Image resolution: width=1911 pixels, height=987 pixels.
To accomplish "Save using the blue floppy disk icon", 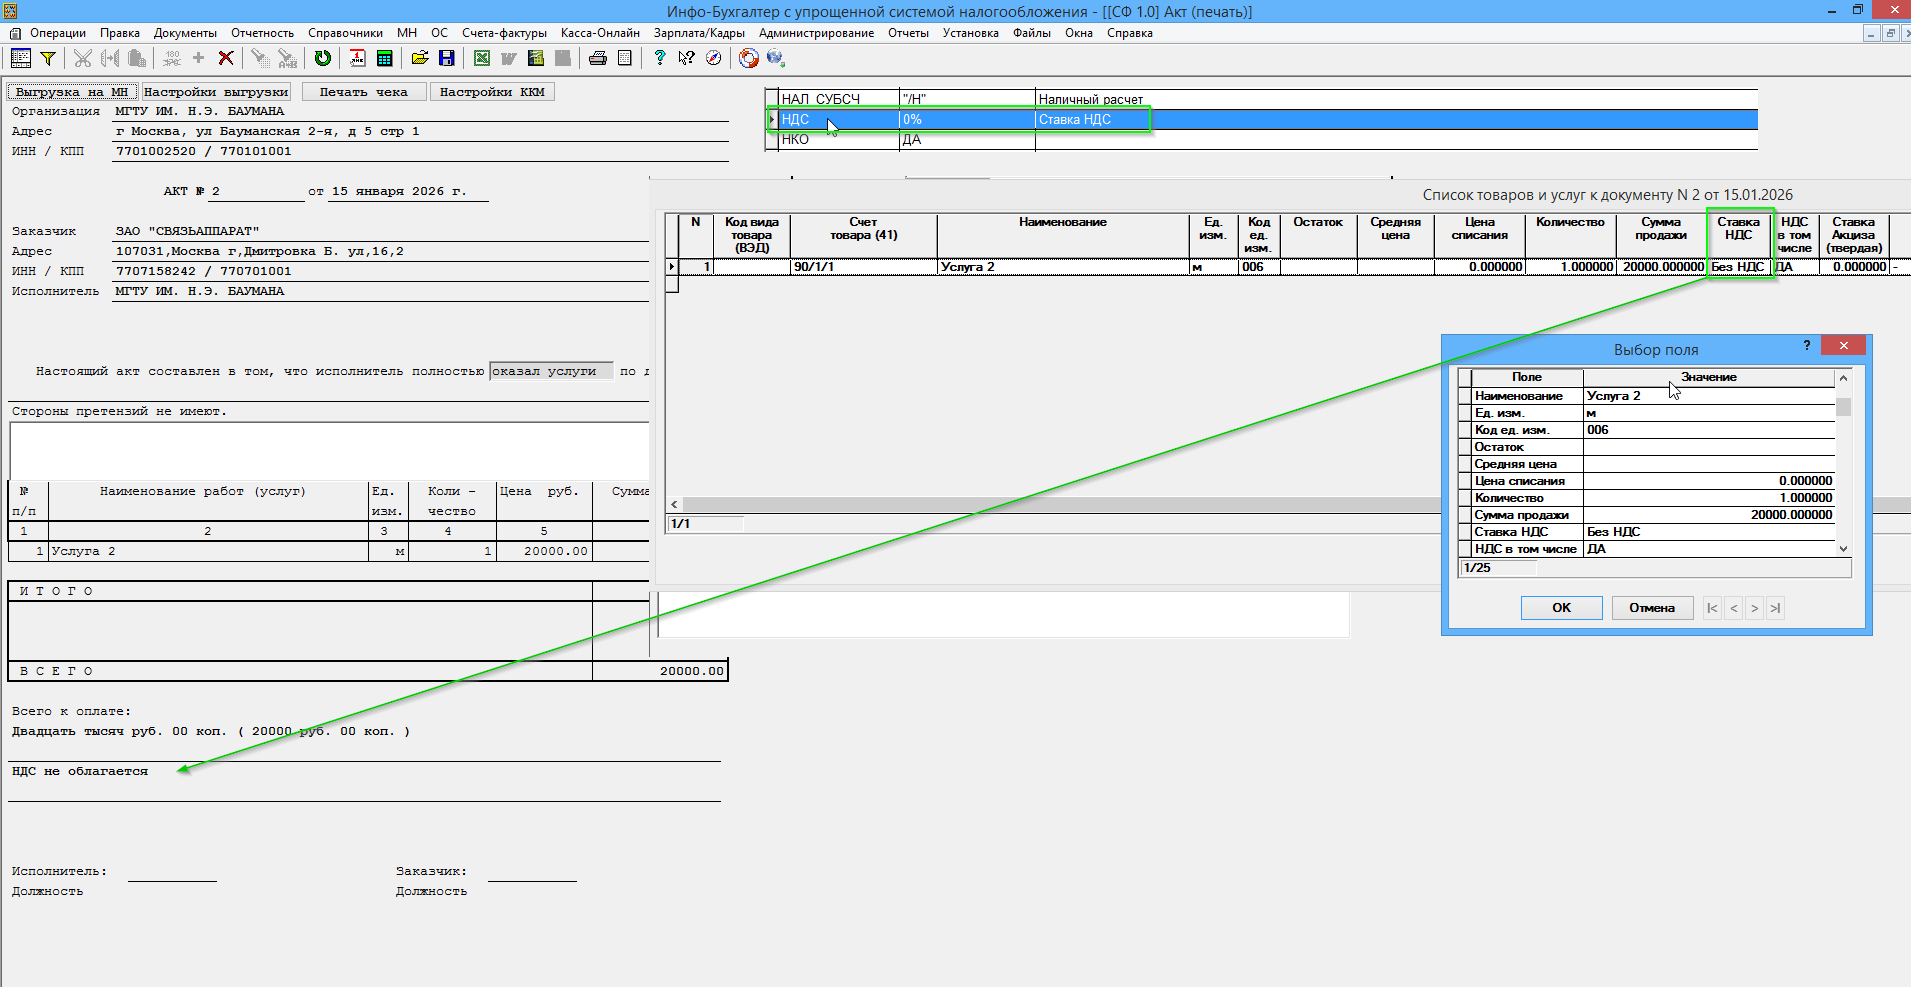I will pos(447,58).
